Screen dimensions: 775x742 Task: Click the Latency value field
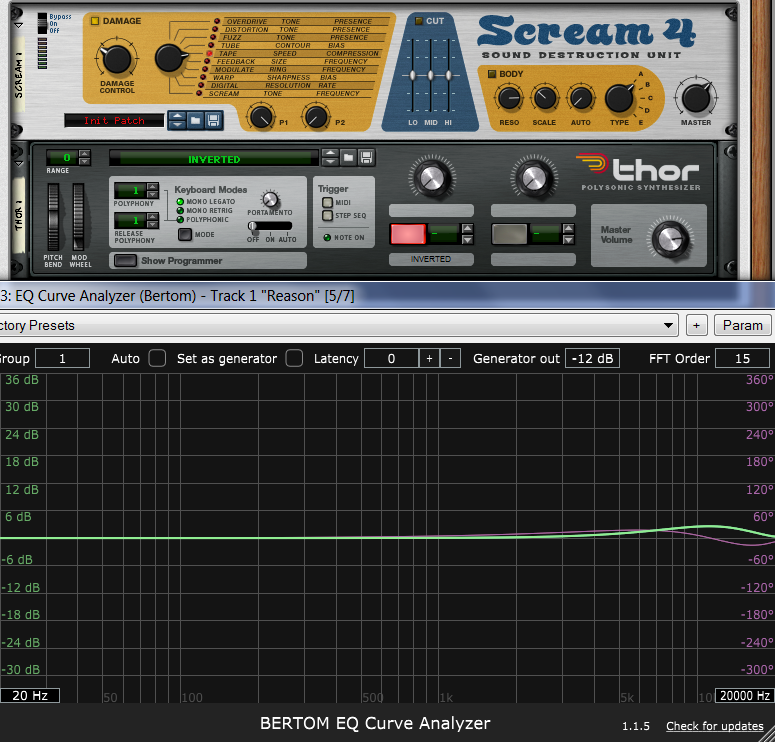click(391, 358)
